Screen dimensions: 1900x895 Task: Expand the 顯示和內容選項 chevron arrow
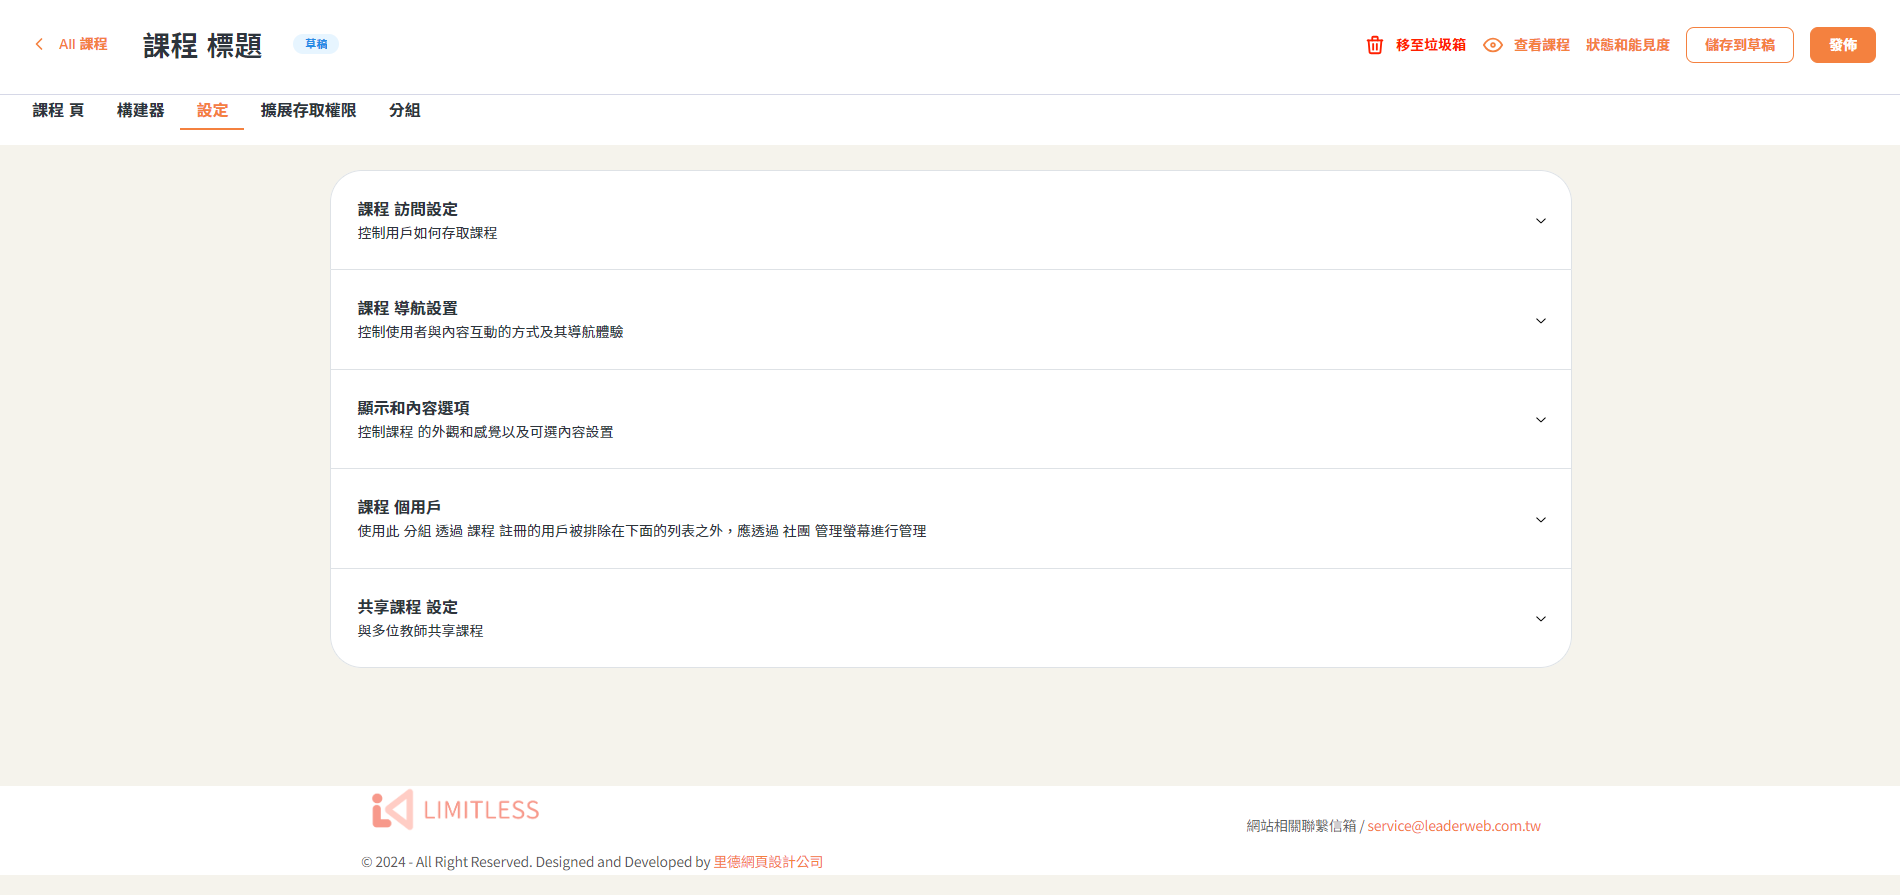pyautogui.click(x=1540, y=420)
